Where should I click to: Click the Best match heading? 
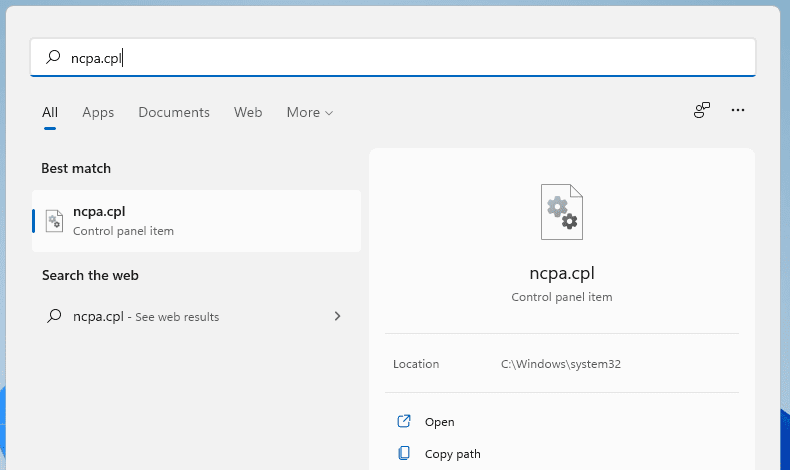click(x=76, y=168)
